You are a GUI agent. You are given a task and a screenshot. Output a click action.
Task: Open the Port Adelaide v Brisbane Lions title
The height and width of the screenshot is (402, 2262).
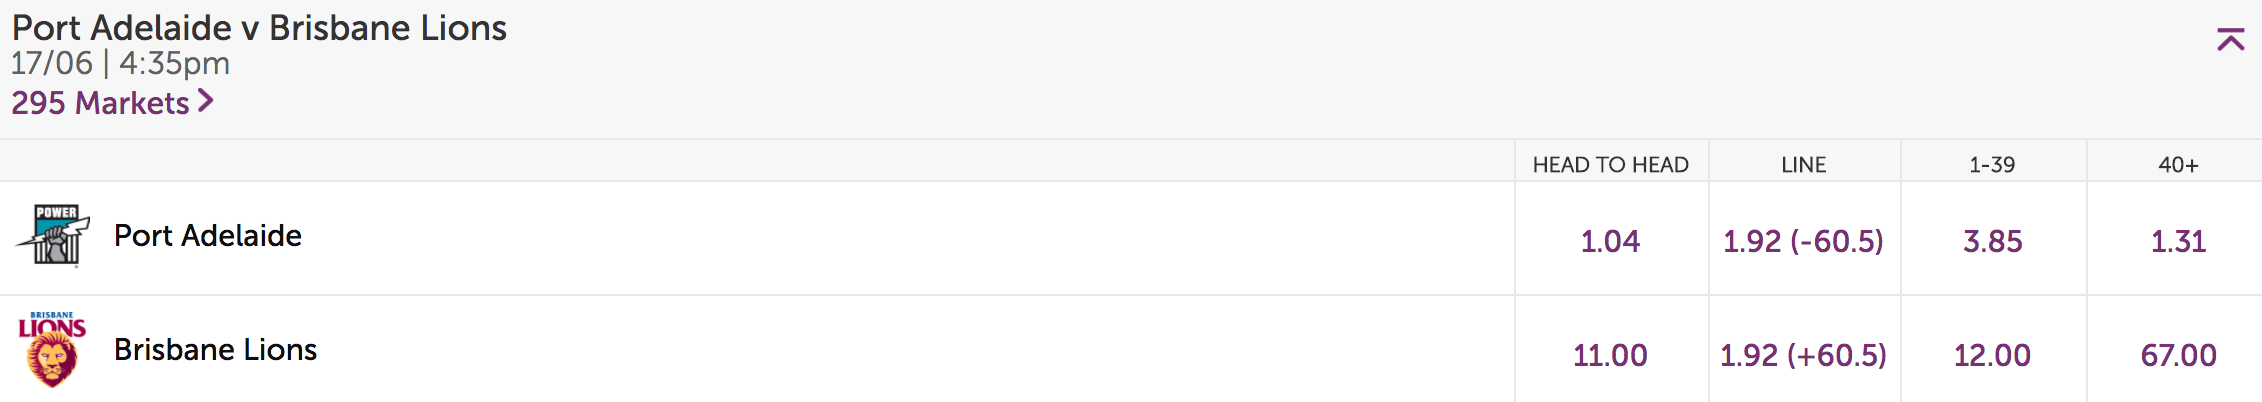(259, 28)
